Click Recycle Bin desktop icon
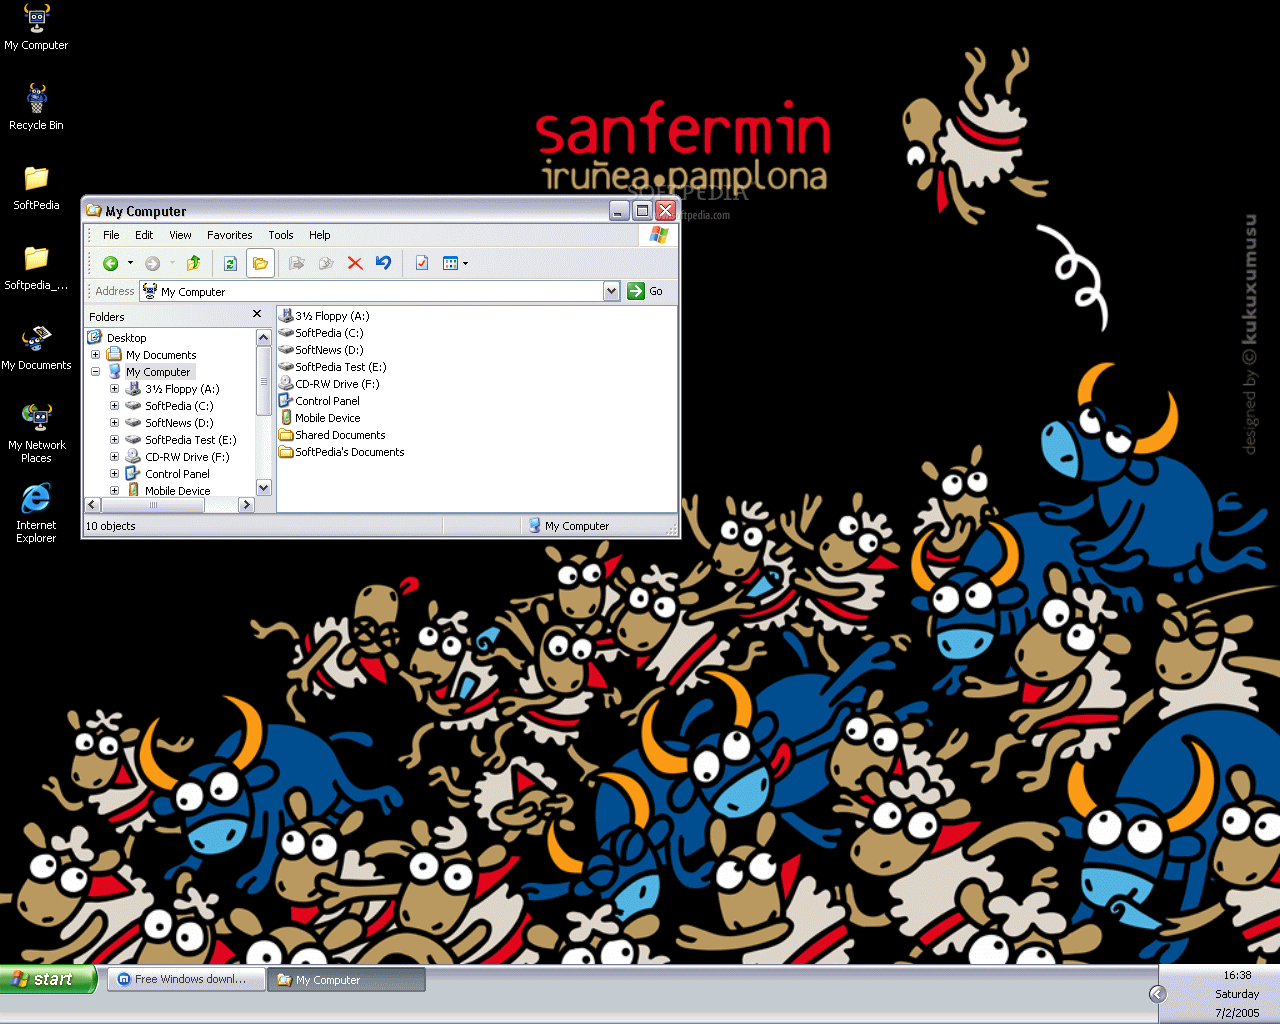The height and width of the screenshot is (1024, 1280). (36, 108)
